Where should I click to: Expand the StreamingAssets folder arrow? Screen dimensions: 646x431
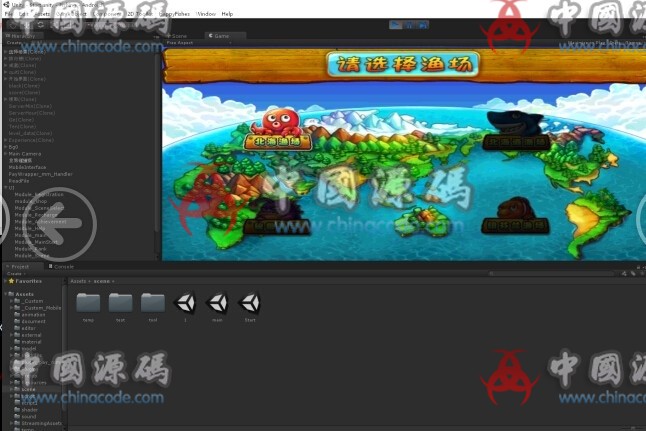coord(12,423)
